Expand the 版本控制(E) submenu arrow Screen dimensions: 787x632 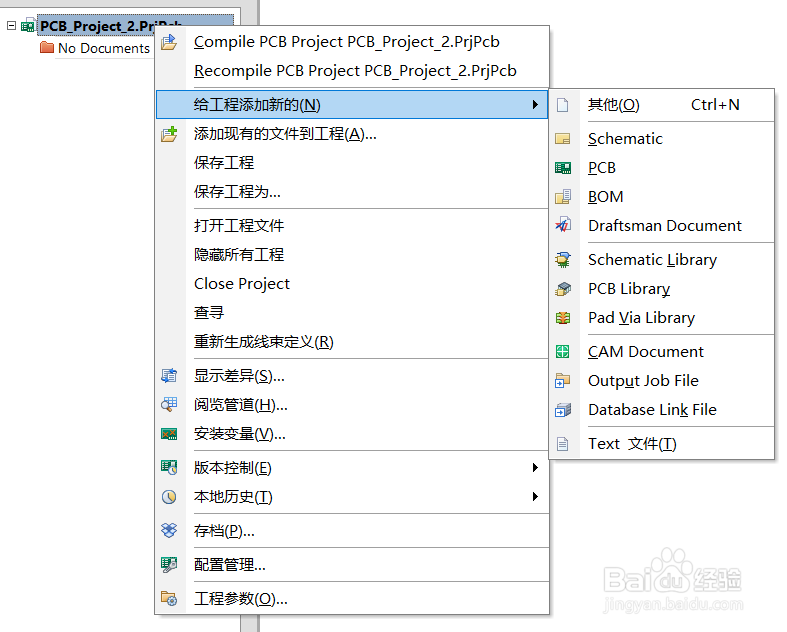(x=535, y=467)
